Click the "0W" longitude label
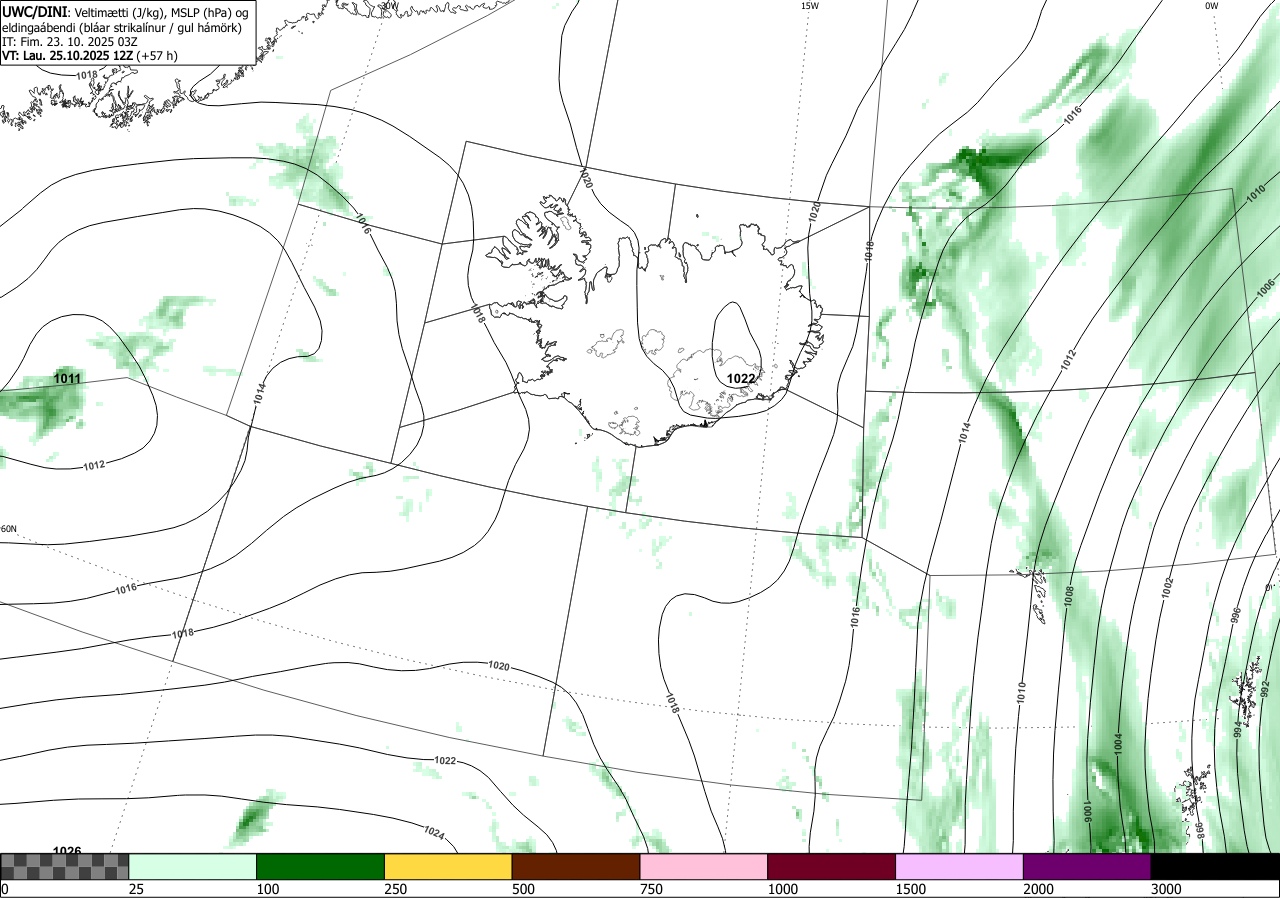This screenshot has height=898, width=1280. [1211, 6]
